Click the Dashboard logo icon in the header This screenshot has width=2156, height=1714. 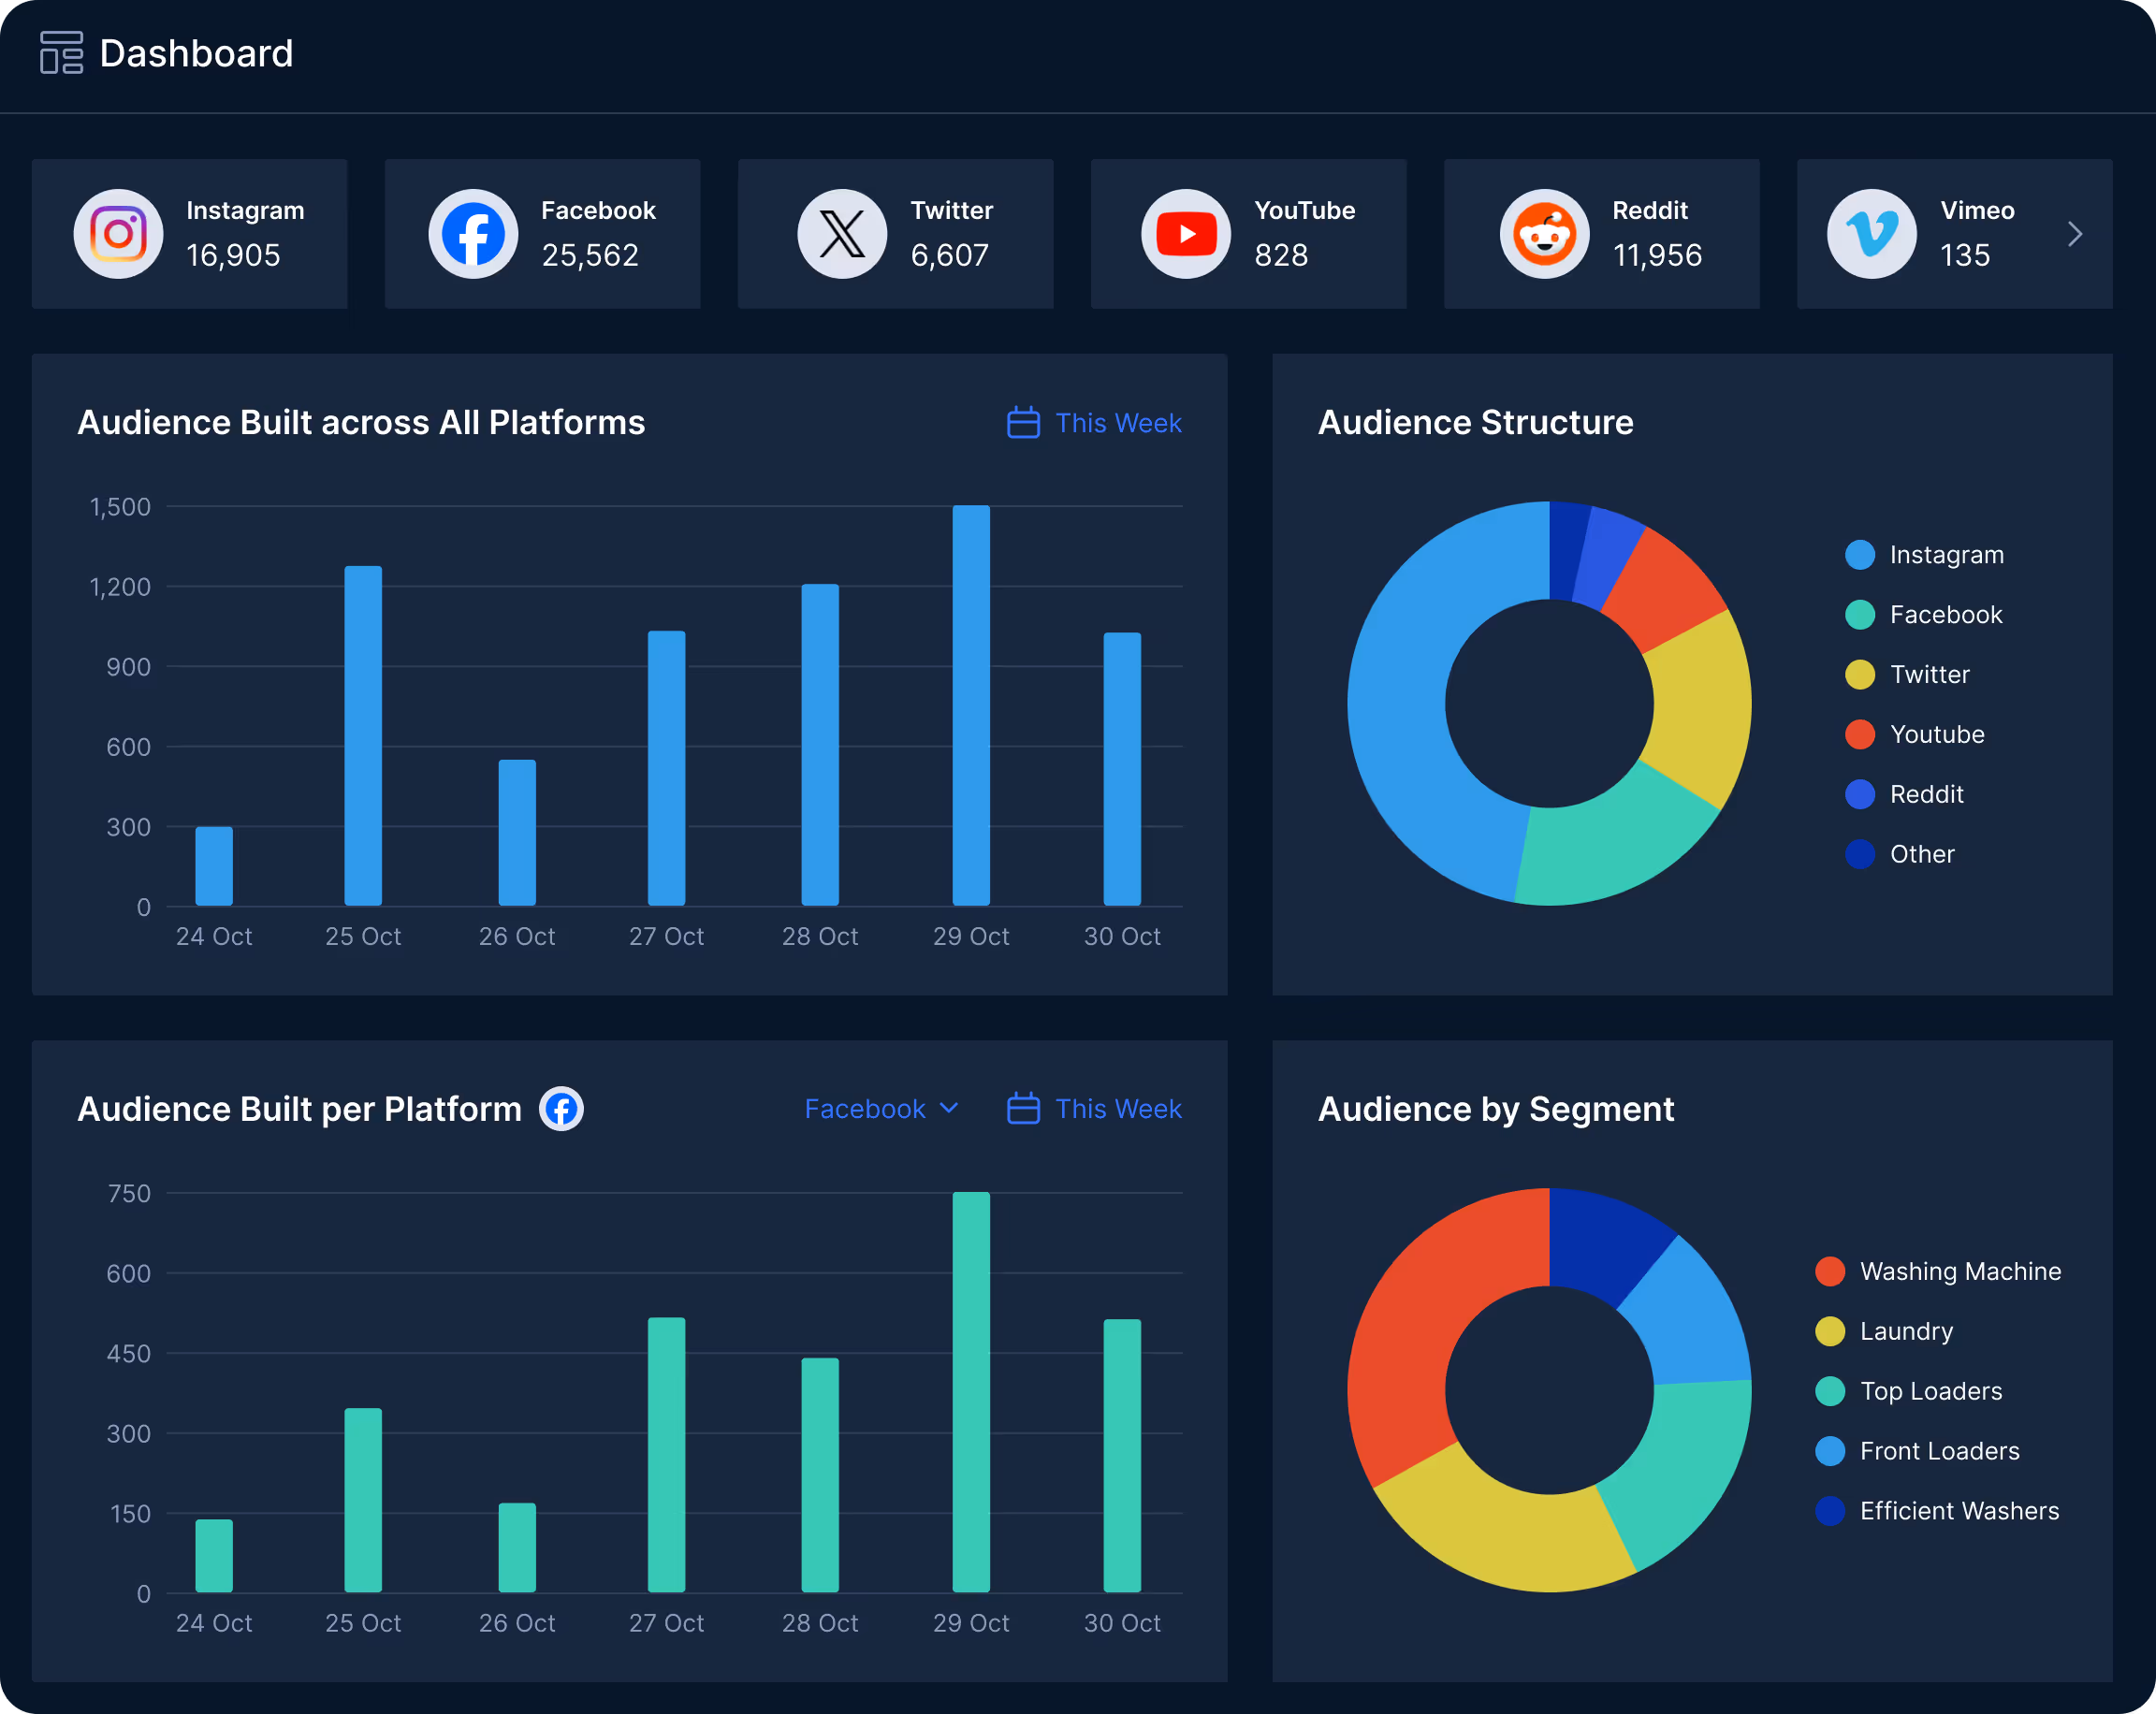coord(60,52)
